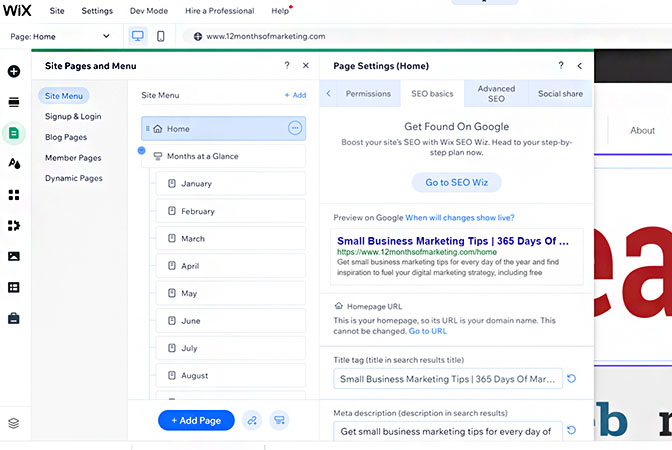
Task: Select Dynamic Pages section
Action: pyautogui.click(x=74, y=178)
